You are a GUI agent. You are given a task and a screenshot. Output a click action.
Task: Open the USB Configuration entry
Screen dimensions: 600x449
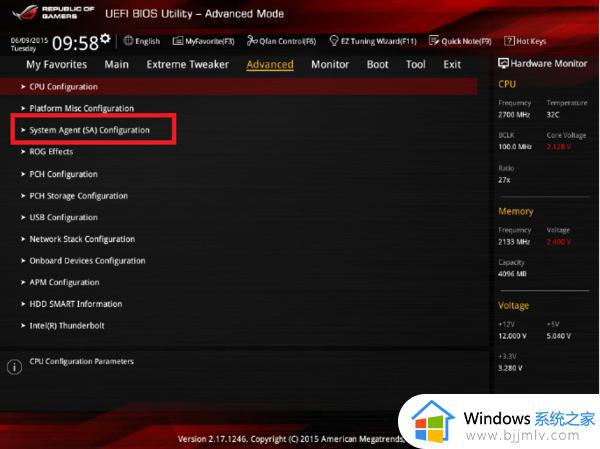64,217
